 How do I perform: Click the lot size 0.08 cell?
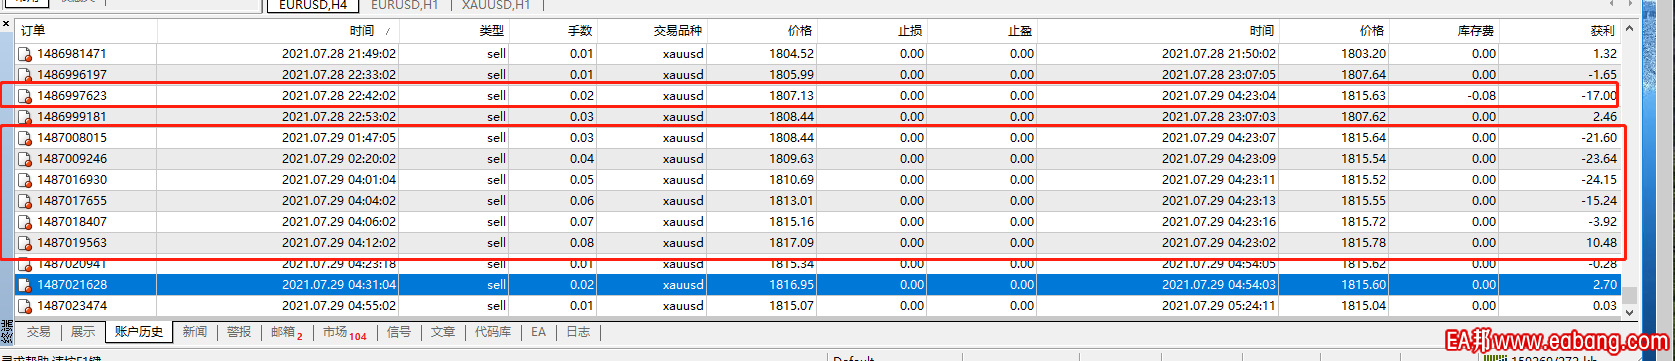pyautogui.click(x=582, y=243)
